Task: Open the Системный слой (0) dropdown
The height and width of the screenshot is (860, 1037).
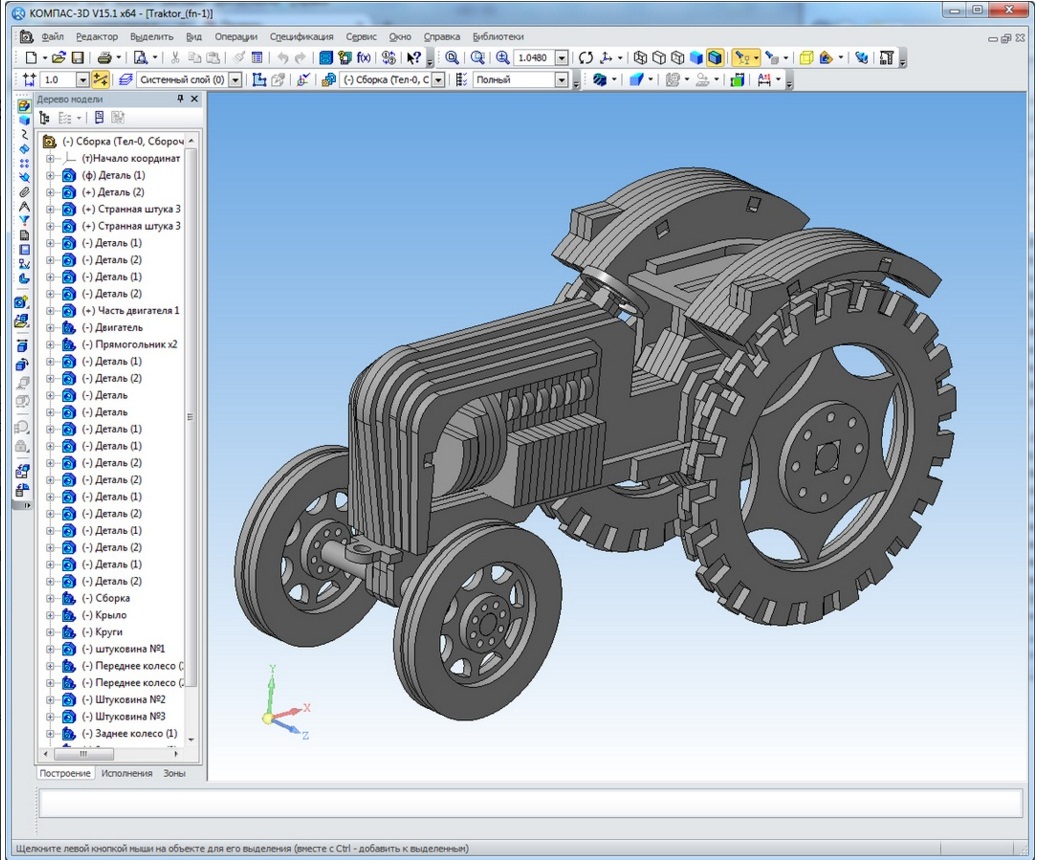Action: pos(235,80)
